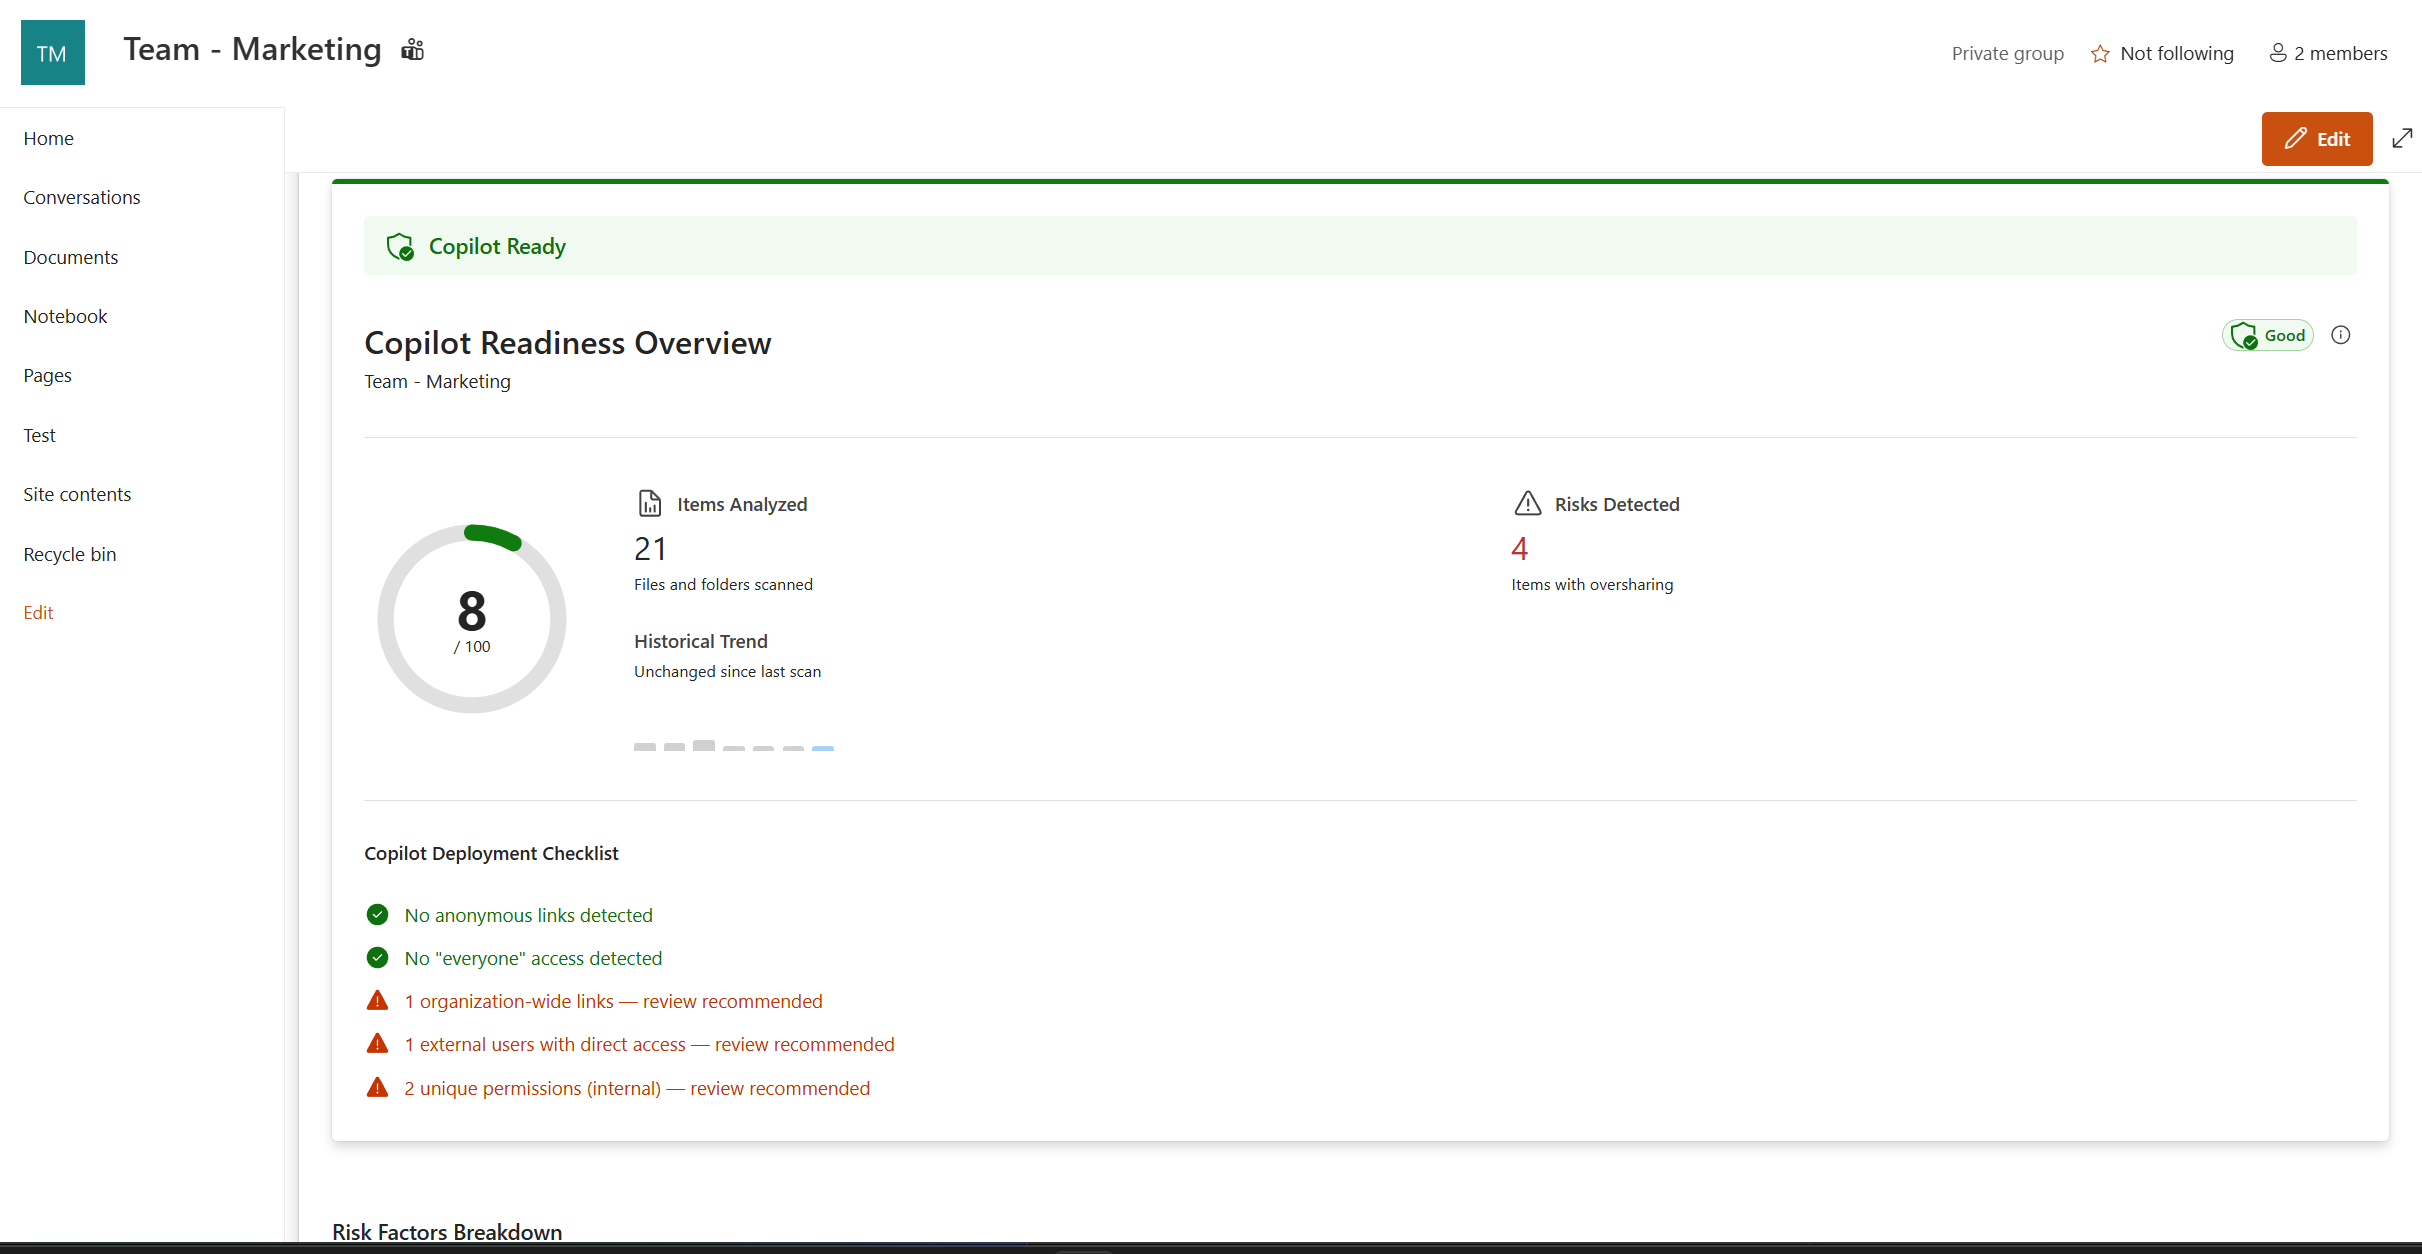Click the Copilot Deployment Checklist heading

(491, 853)
